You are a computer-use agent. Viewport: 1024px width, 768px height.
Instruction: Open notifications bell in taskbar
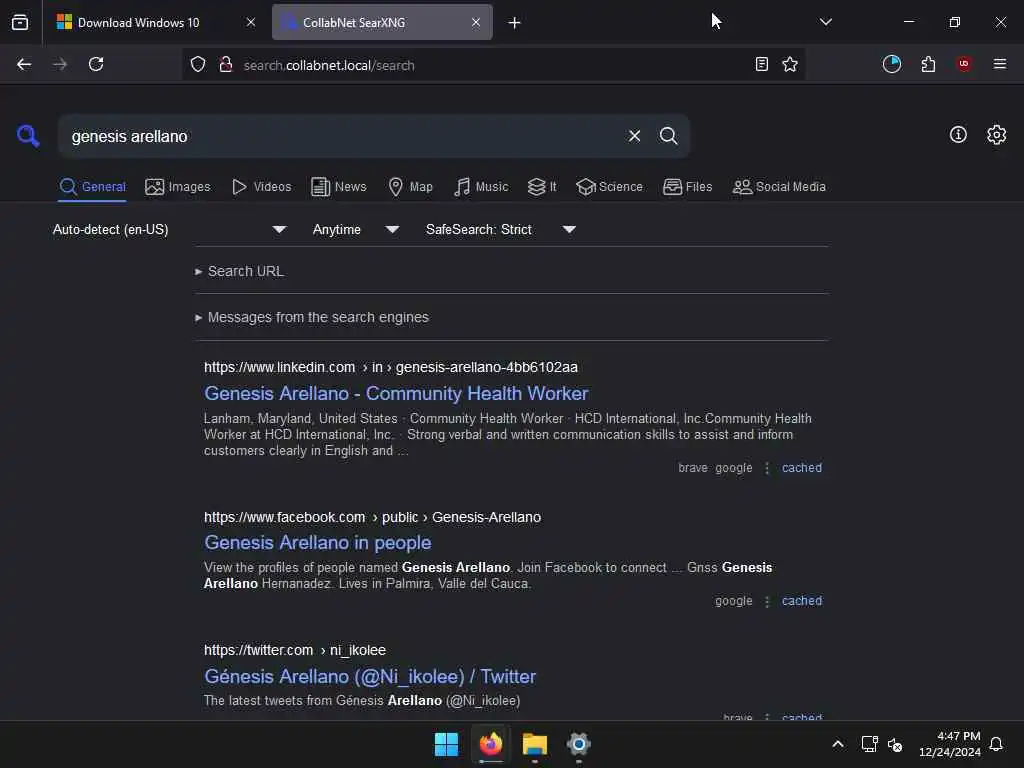(x=996, y=744)
